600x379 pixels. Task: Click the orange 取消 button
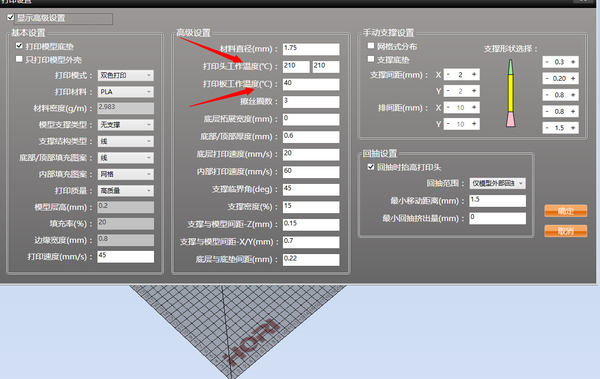point(566,231)
